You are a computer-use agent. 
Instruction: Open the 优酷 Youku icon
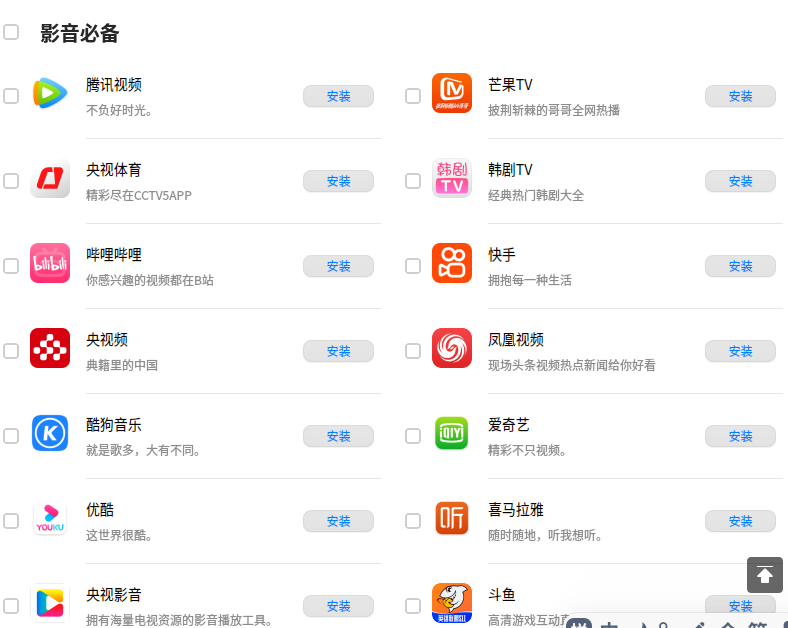(50, 518)
